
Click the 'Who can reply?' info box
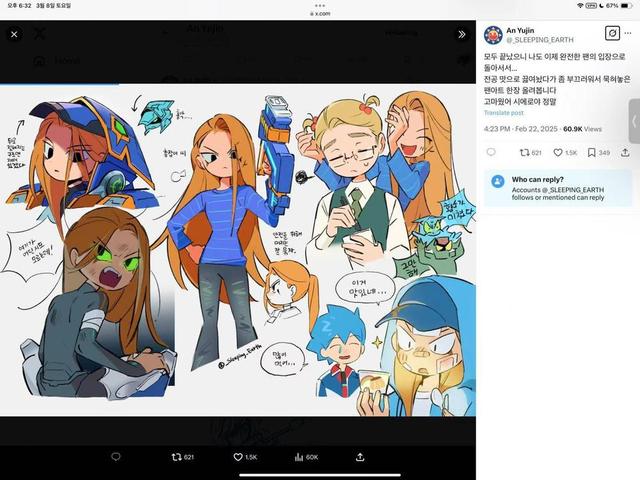click(558, 188)
